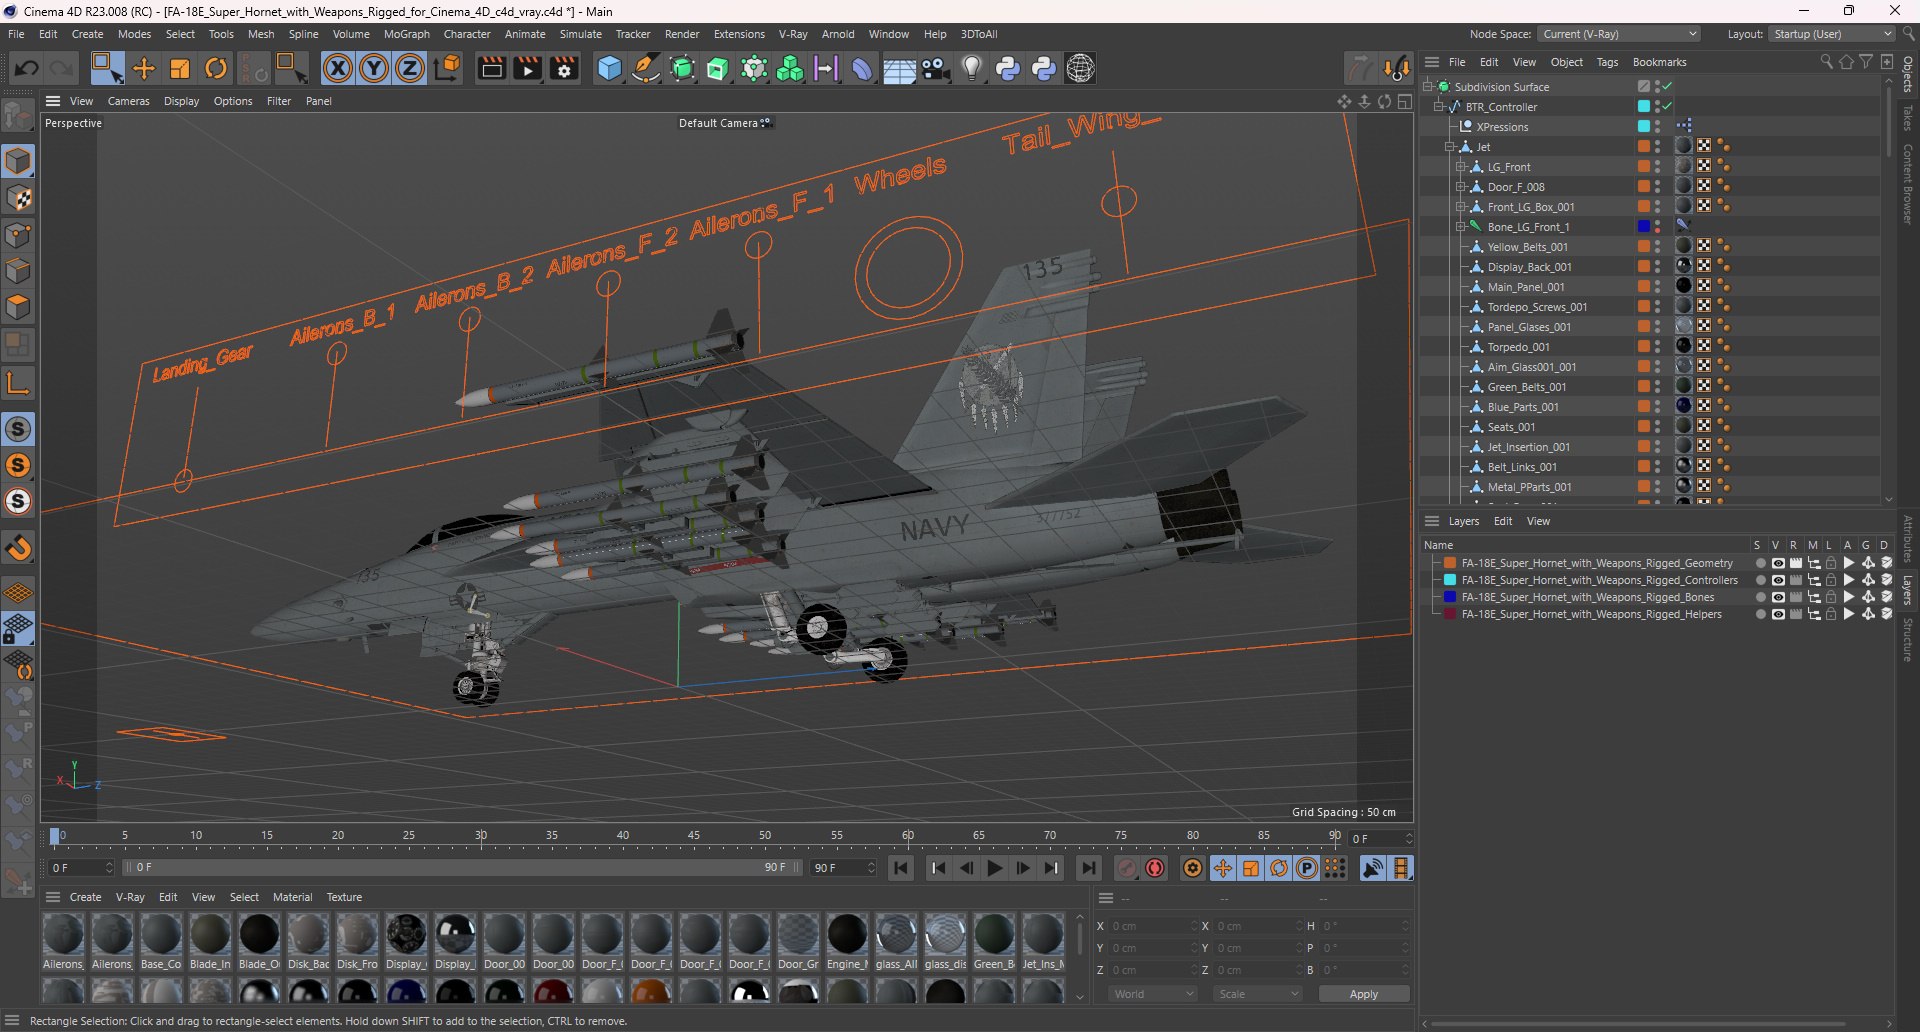This screenshot has width=1920, height=1032.
Task: Open the Node Space dropdown
Action: (x=1618, y=34)
